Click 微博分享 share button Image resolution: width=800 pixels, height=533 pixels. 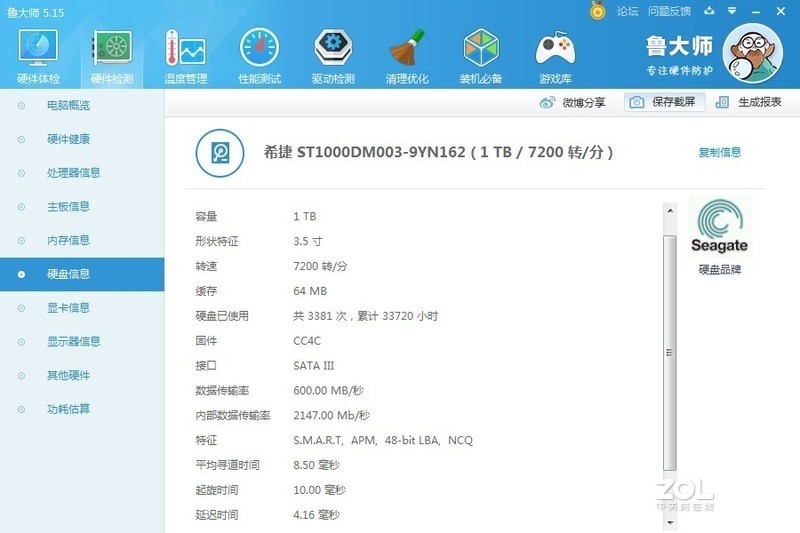click(x=572, y=103)
